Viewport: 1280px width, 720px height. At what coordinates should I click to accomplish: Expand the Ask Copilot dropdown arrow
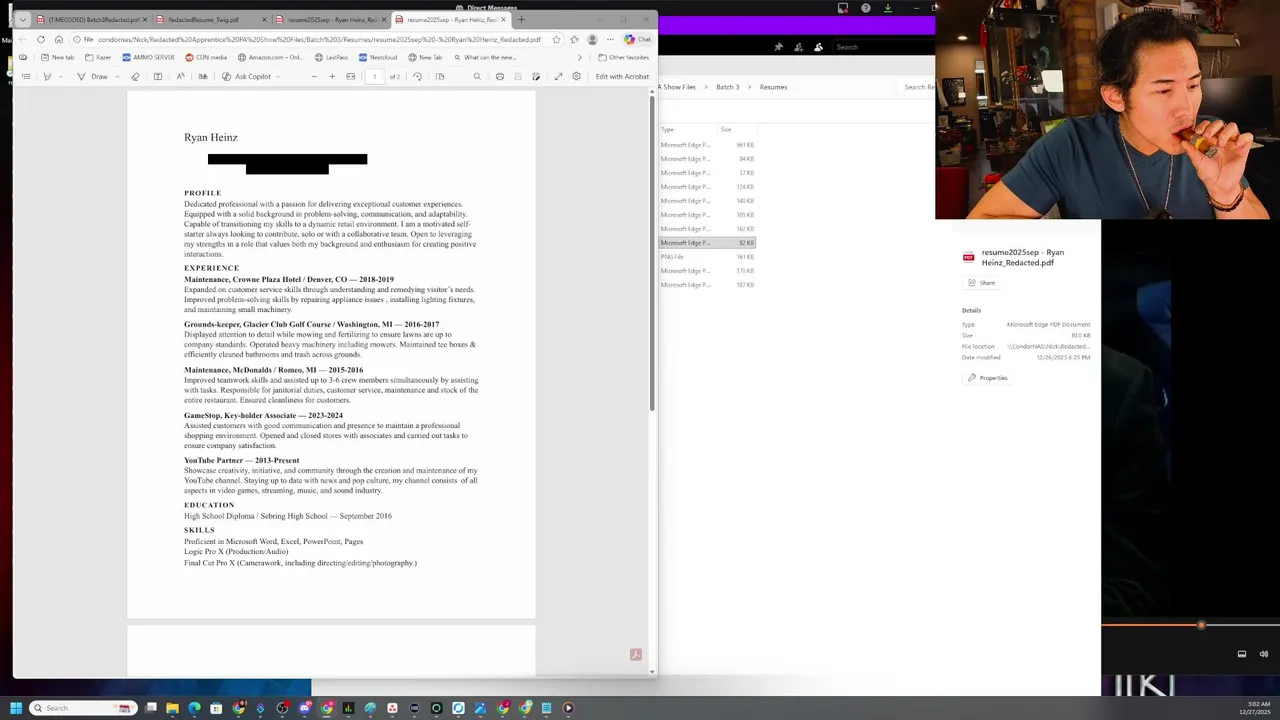[x=278, y=76]
